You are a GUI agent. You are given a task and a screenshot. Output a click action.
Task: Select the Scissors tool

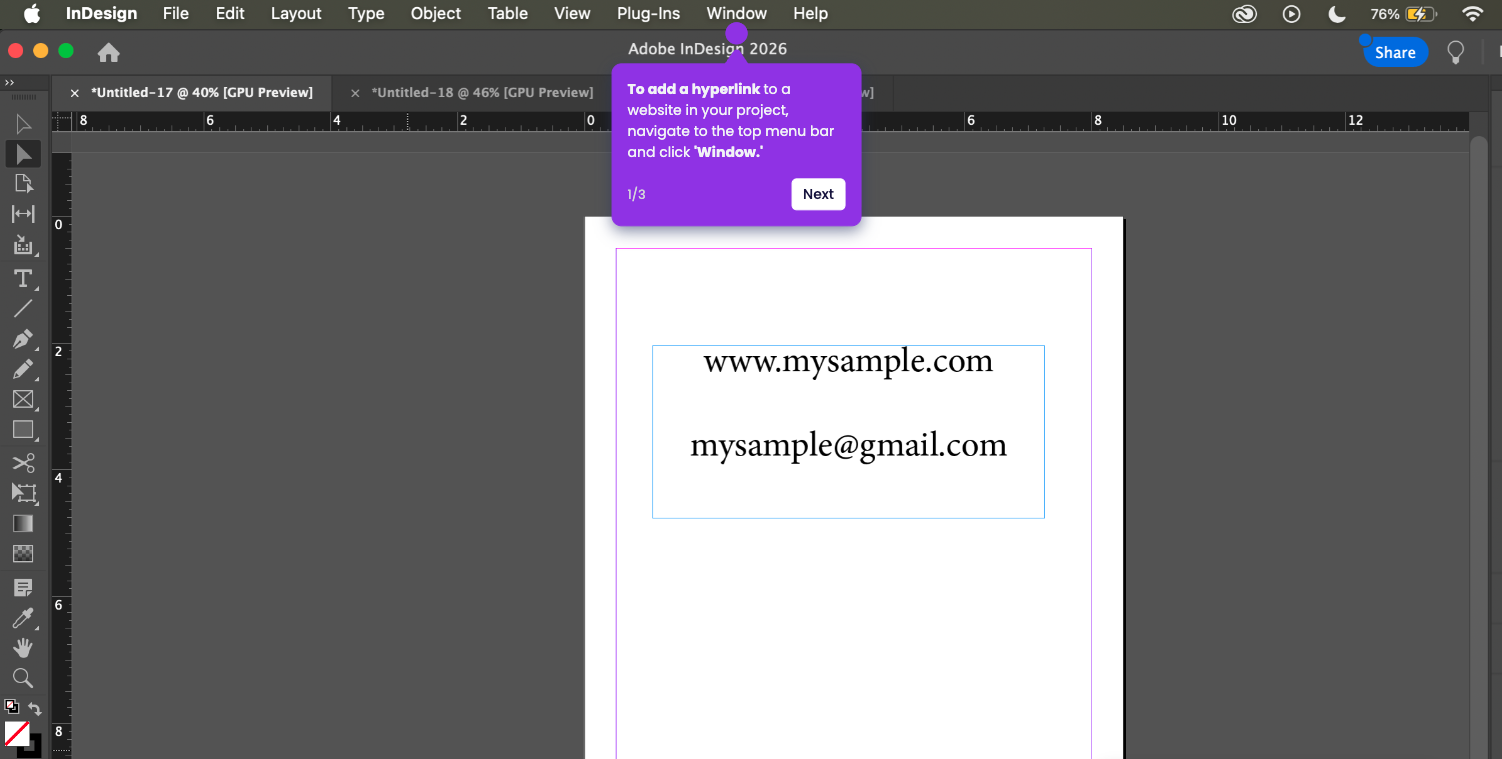pos(23,462)
